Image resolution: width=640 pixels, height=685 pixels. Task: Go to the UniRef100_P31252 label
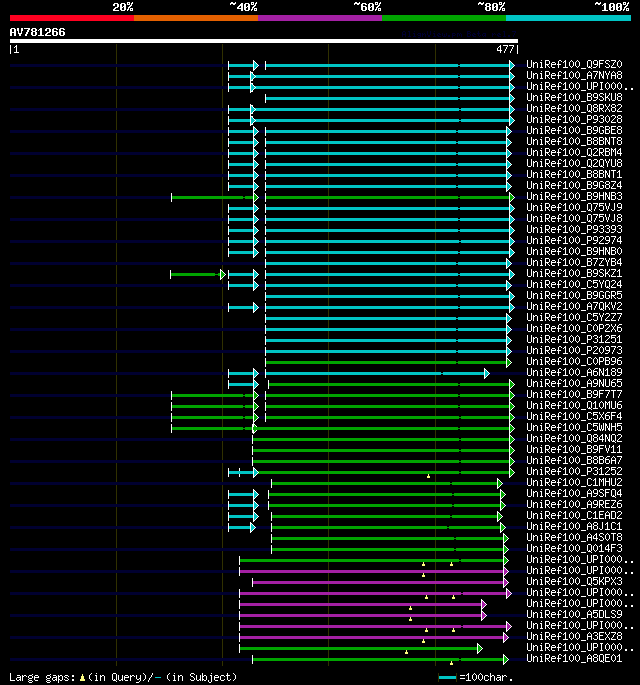pos(574,471)
